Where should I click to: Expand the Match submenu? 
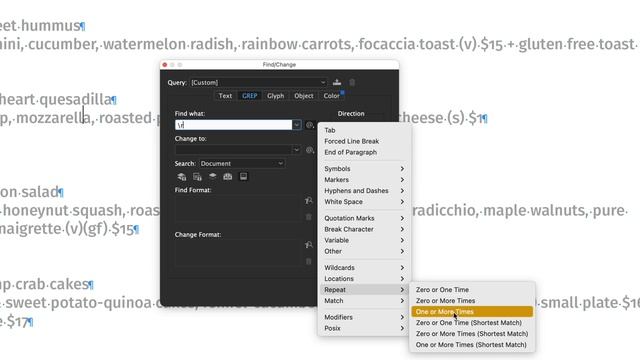click(364, 301)
